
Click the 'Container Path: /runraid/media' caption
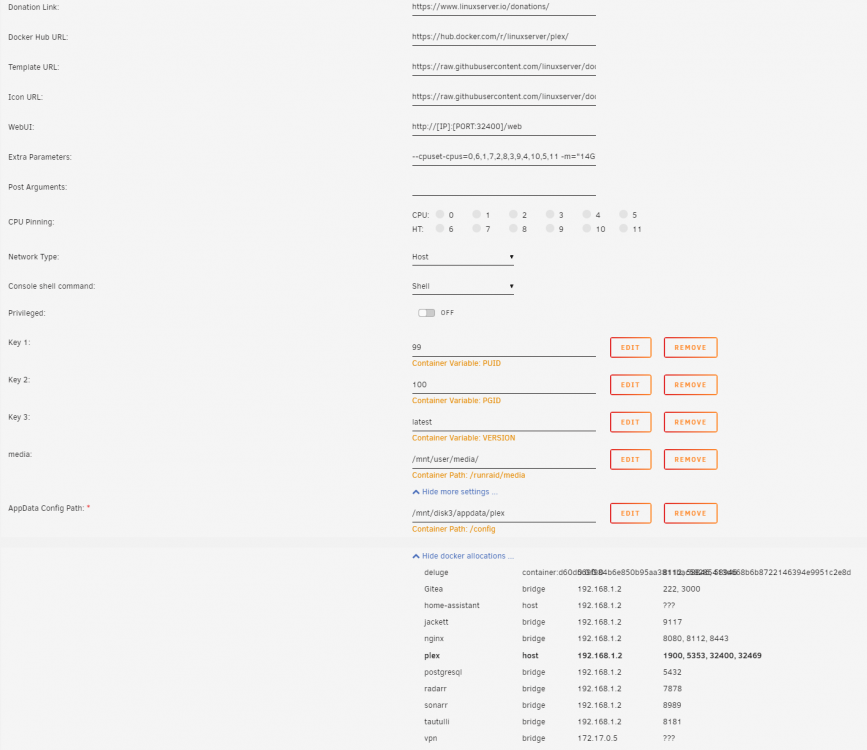(x=468, y=475)
